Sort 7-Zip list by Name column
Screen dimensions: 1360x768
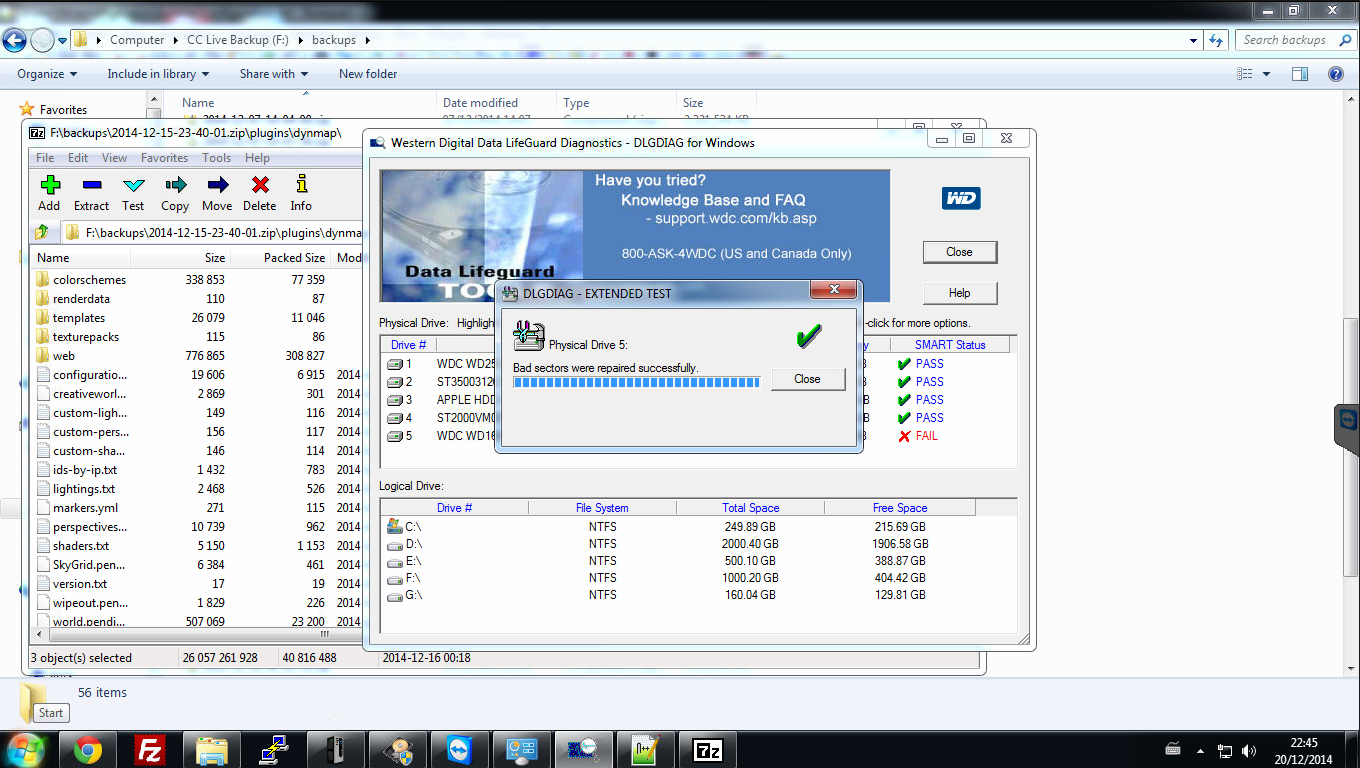[81, 258]
